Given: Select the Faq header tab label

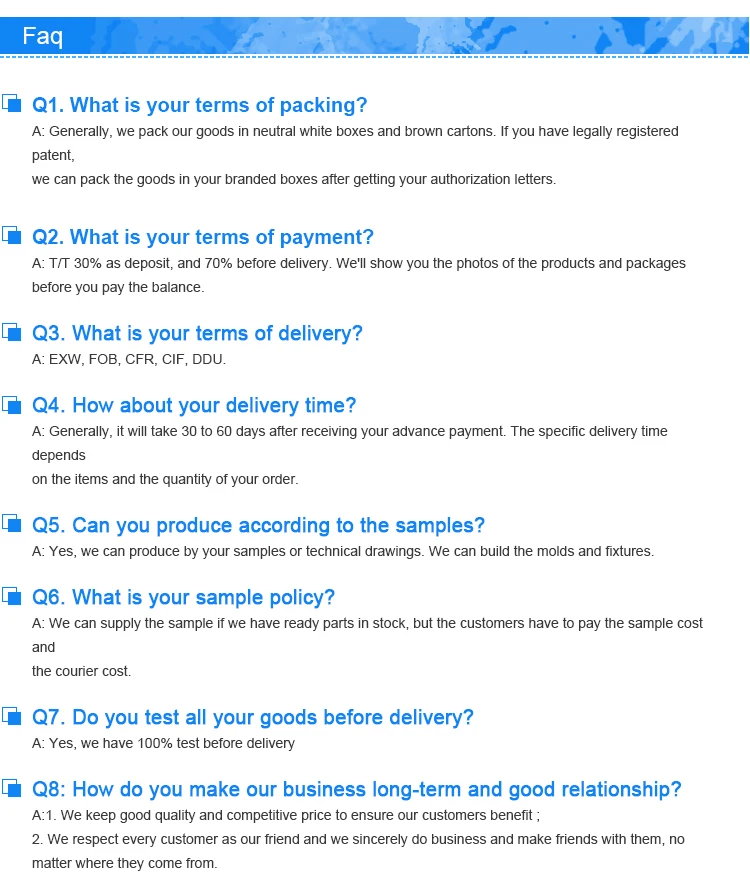Looking at the screenshot, I should pyautogui.click(x=43, y=38).
